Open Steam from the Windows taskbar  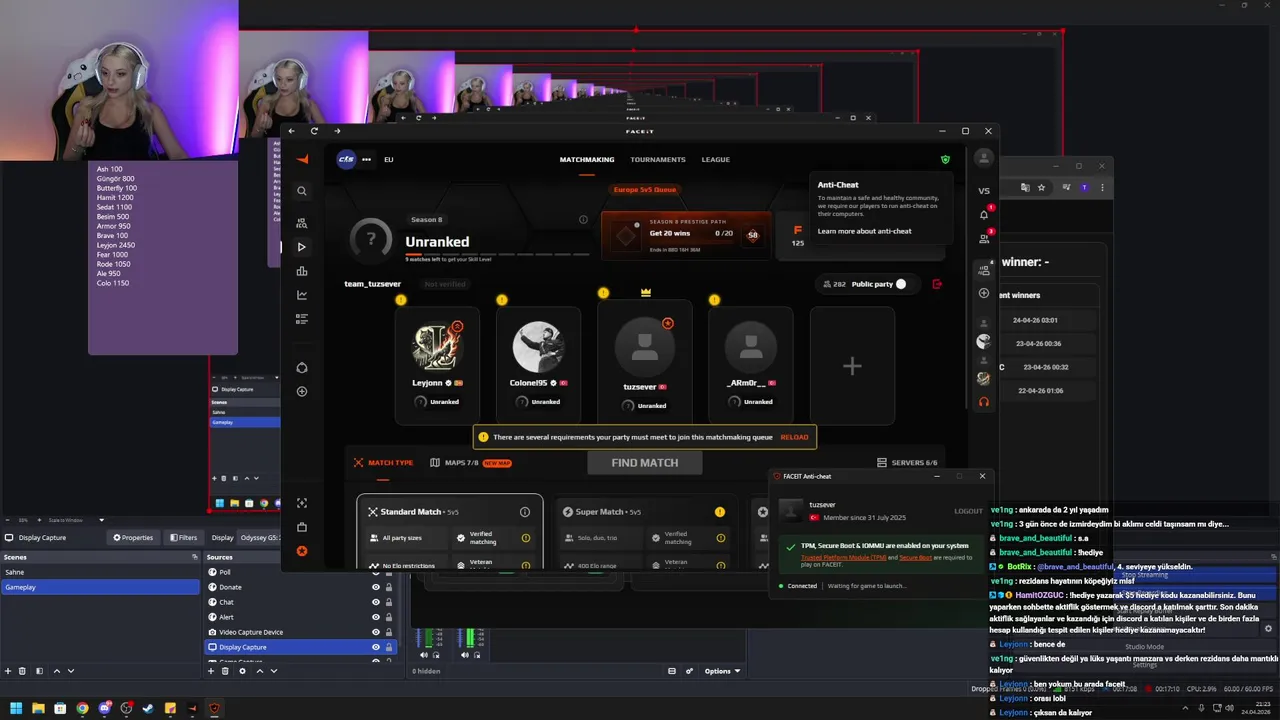(x=148, y=708)
